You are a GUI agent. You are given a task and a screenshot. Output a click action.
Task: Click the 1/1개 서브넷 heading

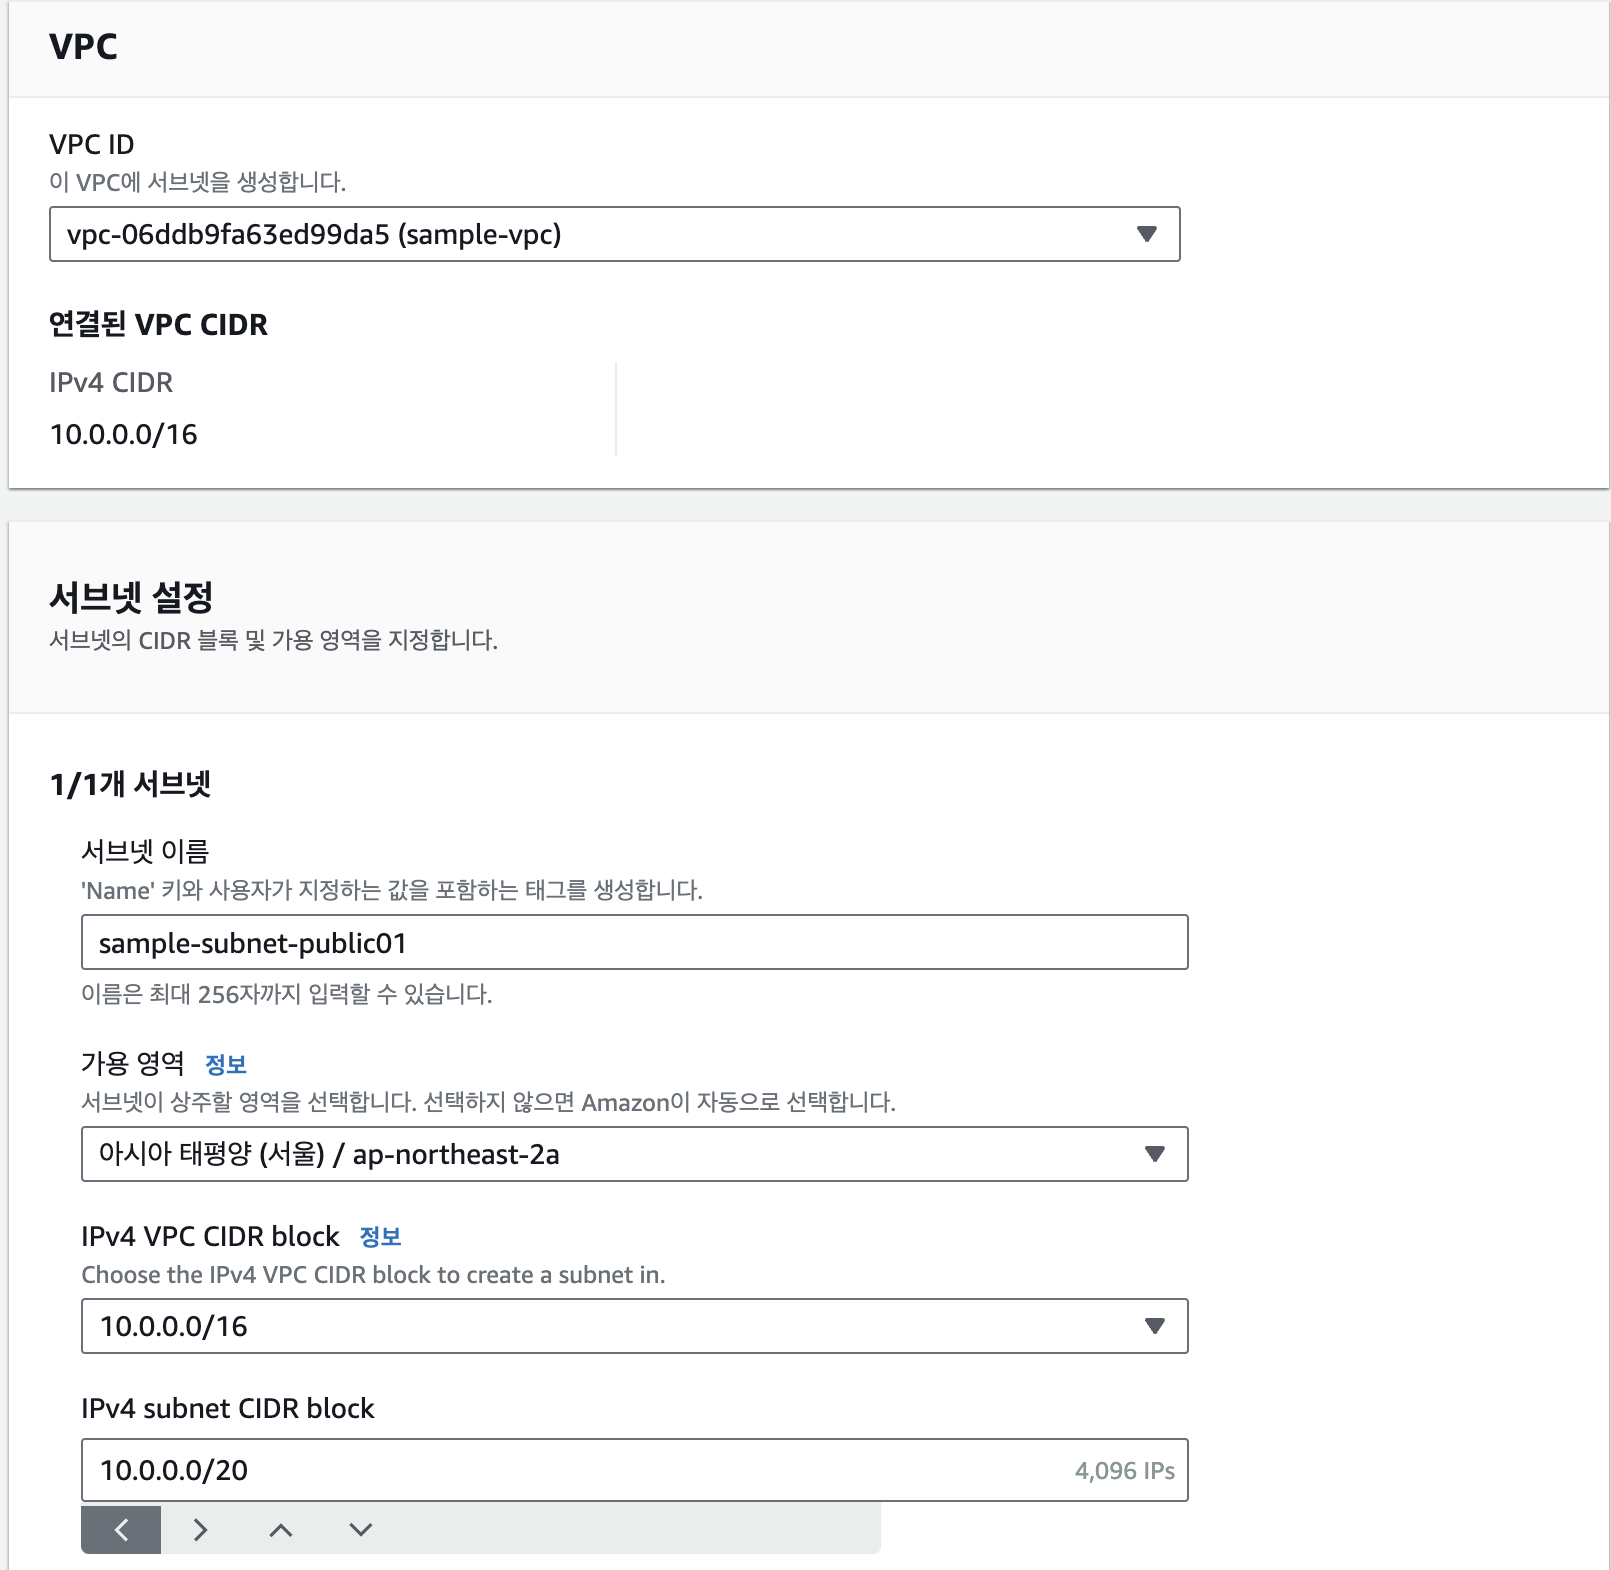130,784
